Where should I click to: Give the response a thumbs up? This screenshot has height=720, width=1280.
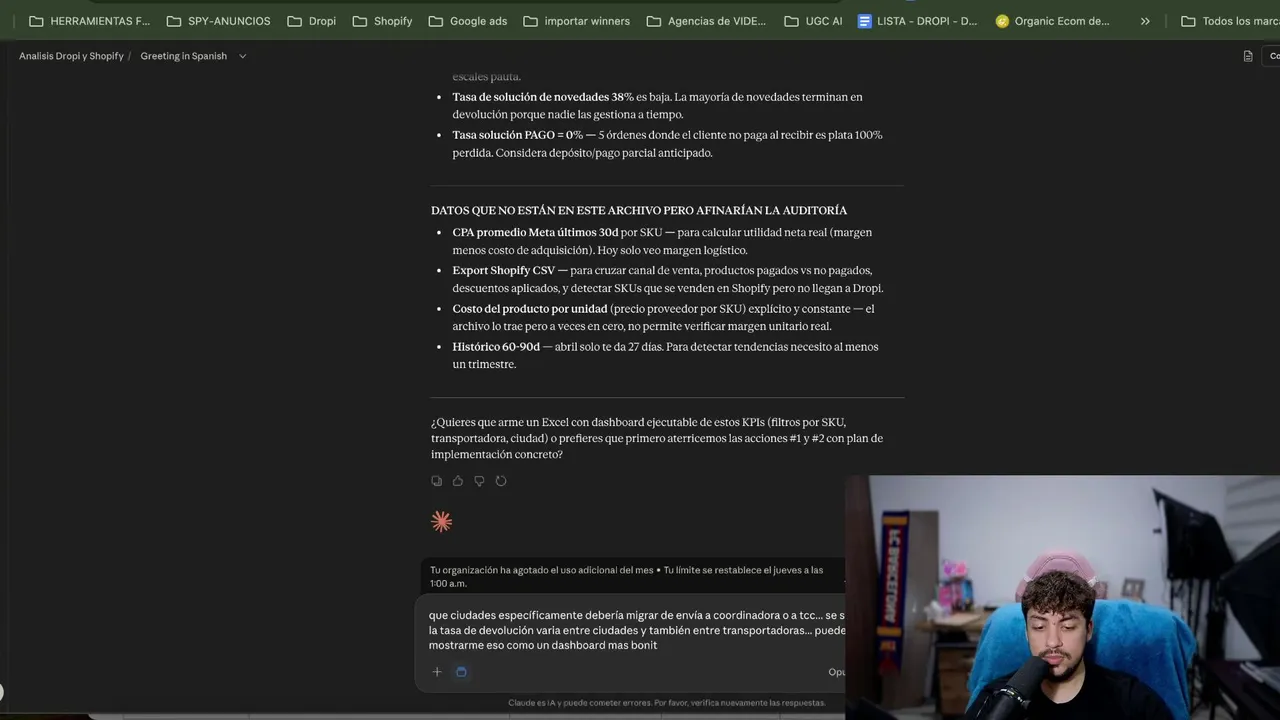458,481
